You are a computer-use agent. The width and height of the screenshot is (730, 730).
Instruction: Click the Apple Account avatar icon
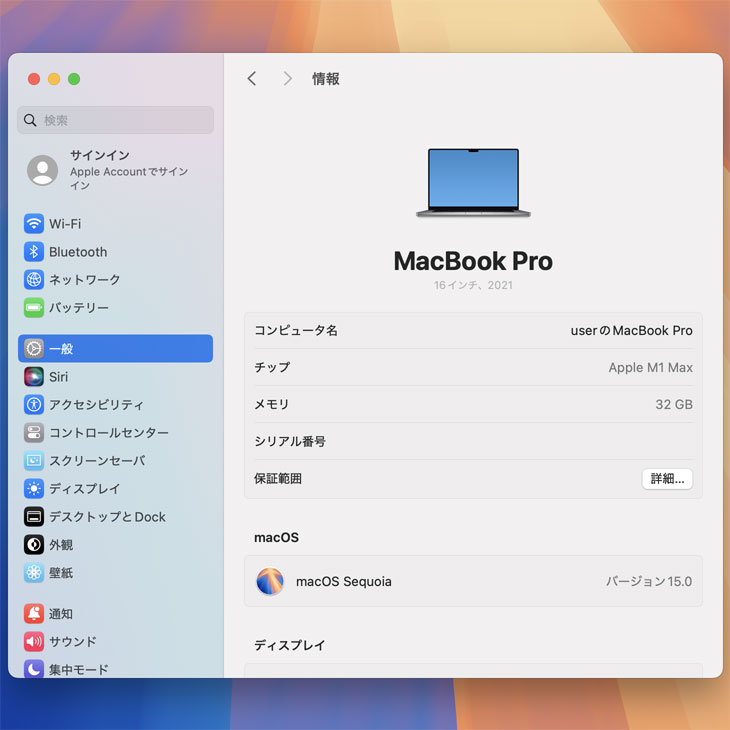[x=42, y=170]
